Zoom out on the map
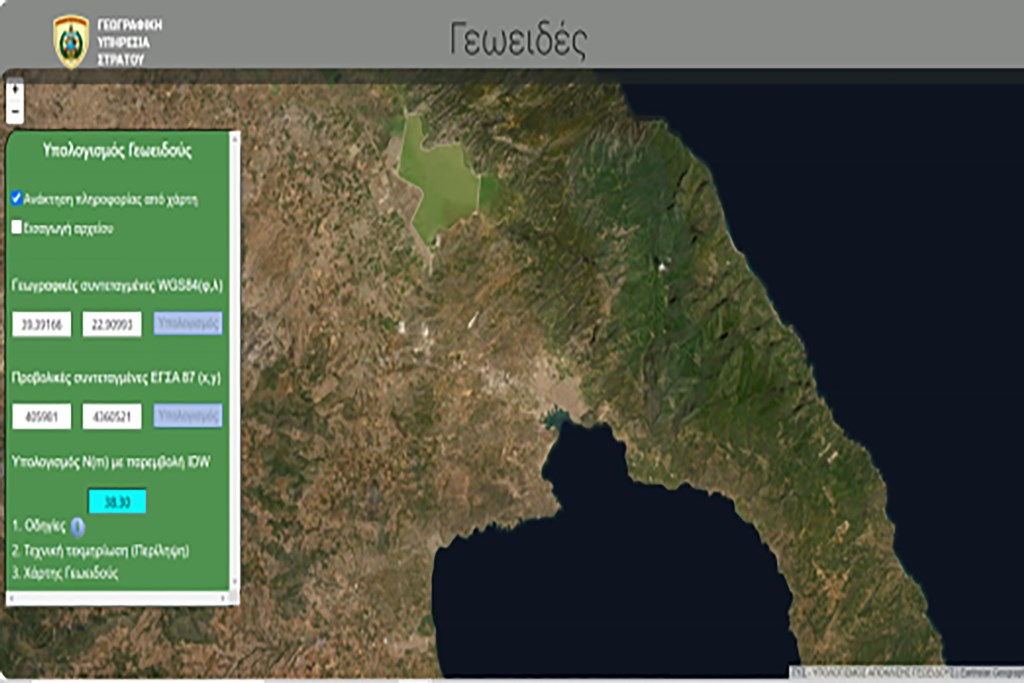 14,111
